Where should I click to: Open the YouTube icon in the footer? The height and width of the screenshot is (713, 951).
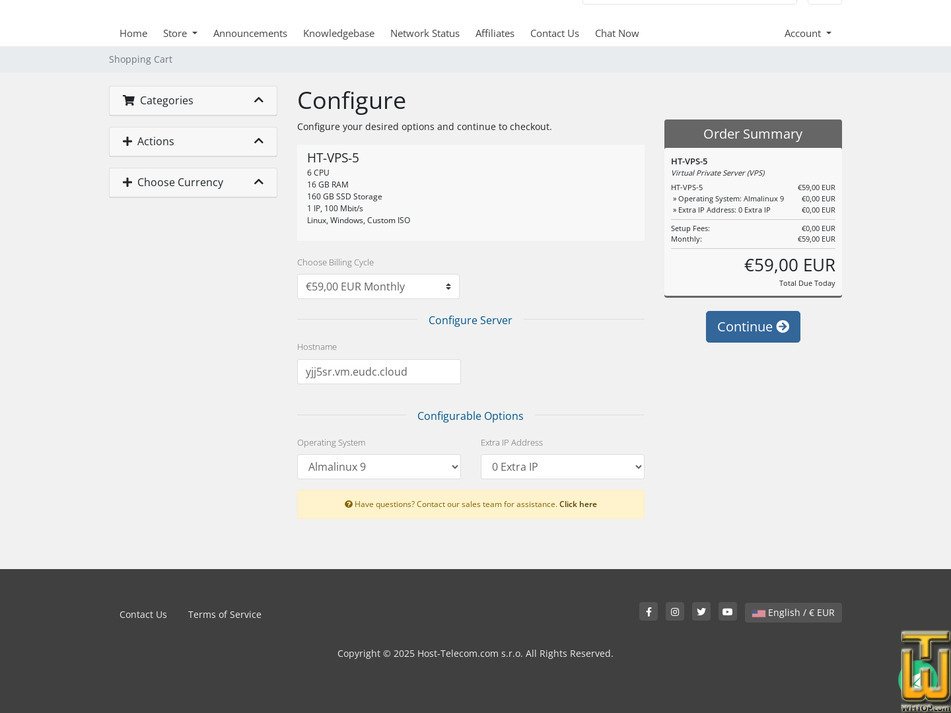click(727, 611)
